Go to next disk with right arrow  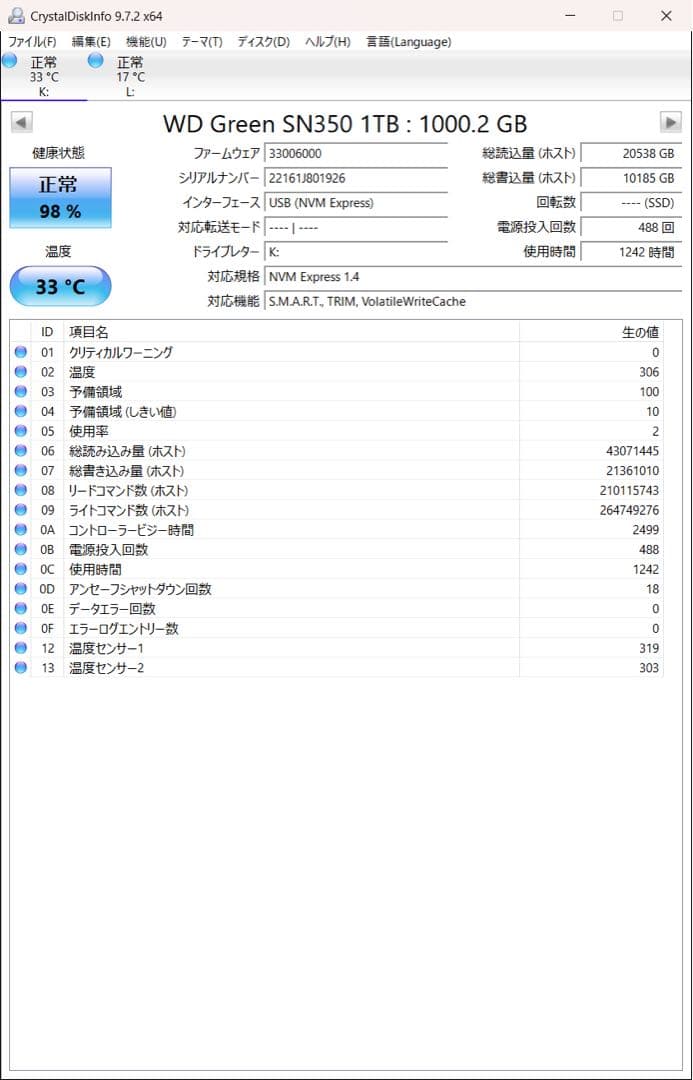[x=670, y=123]
